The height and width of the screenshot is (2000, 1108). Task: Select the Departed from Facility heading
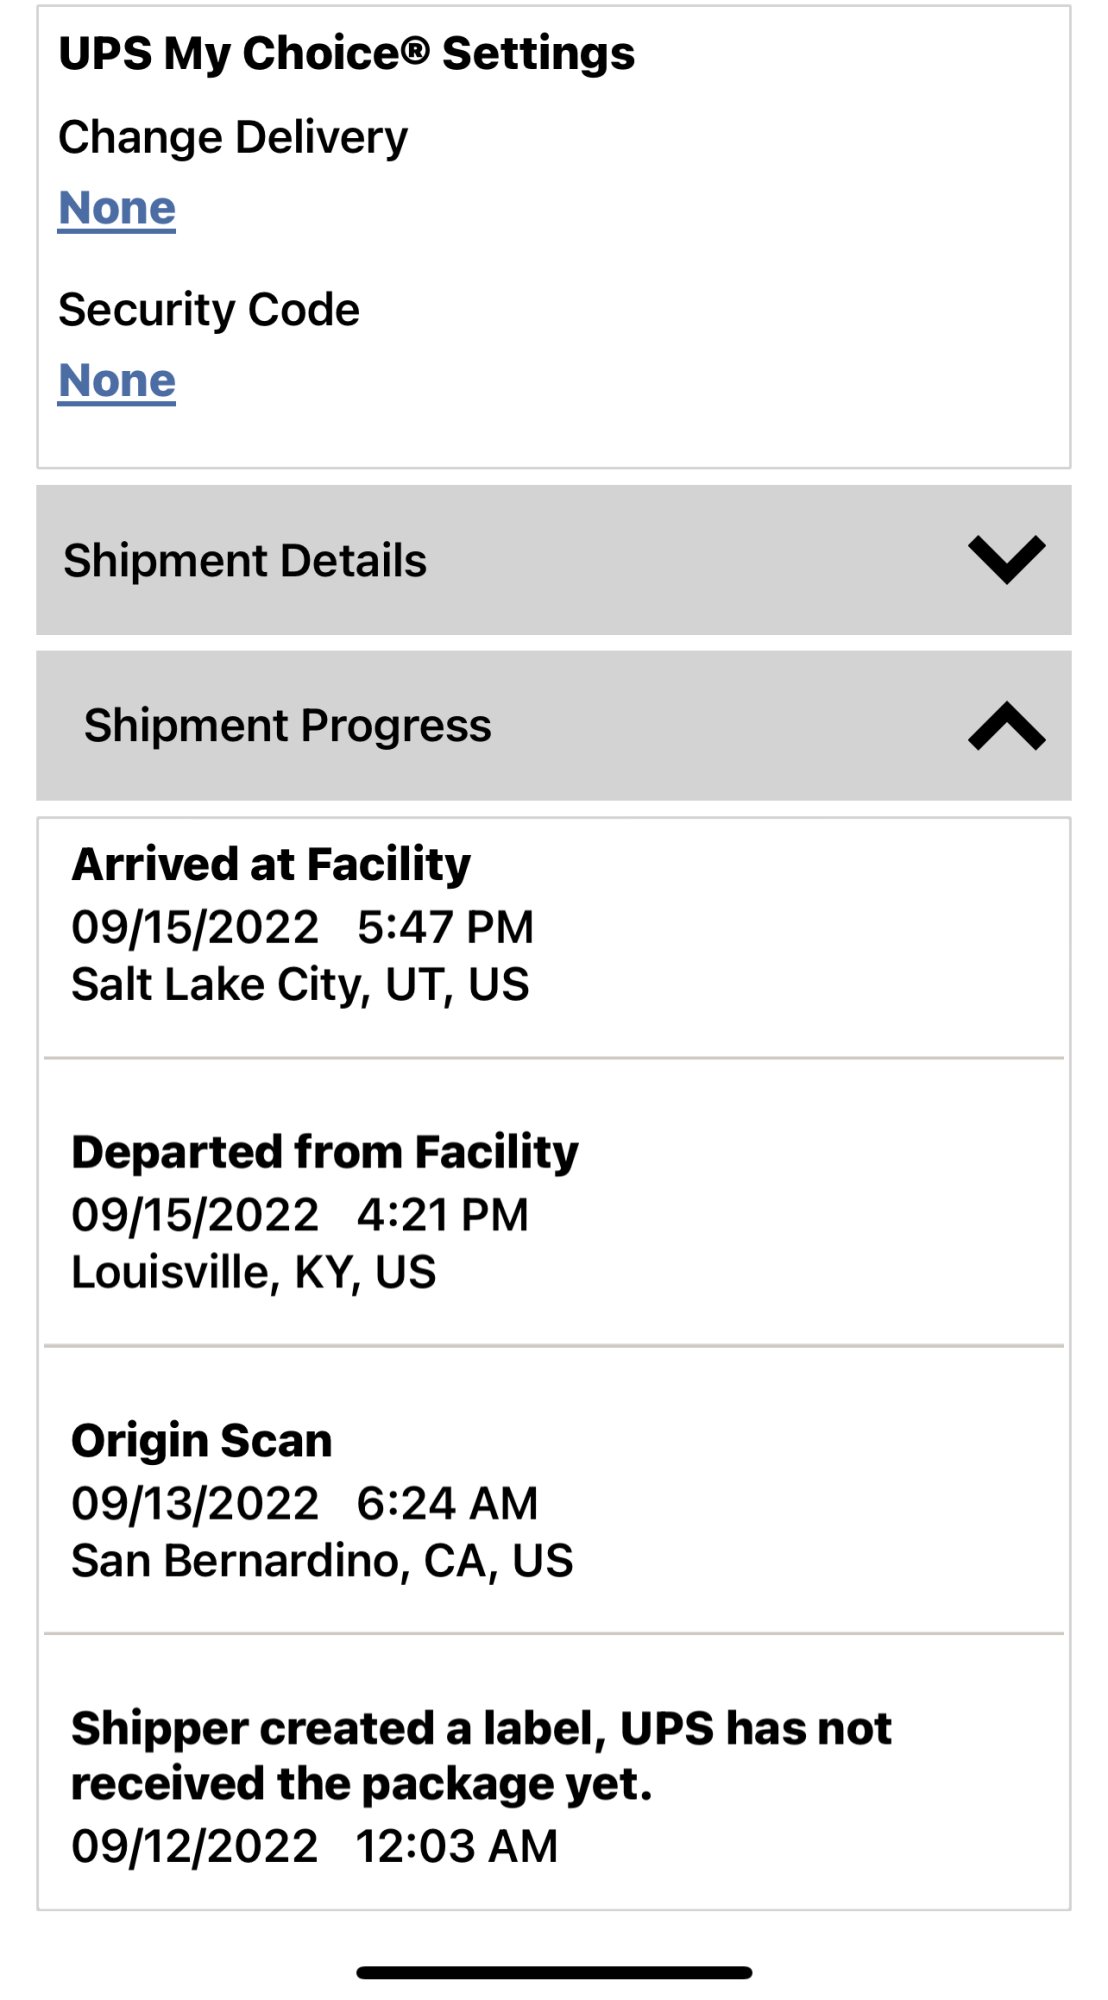pos(325,1152)
